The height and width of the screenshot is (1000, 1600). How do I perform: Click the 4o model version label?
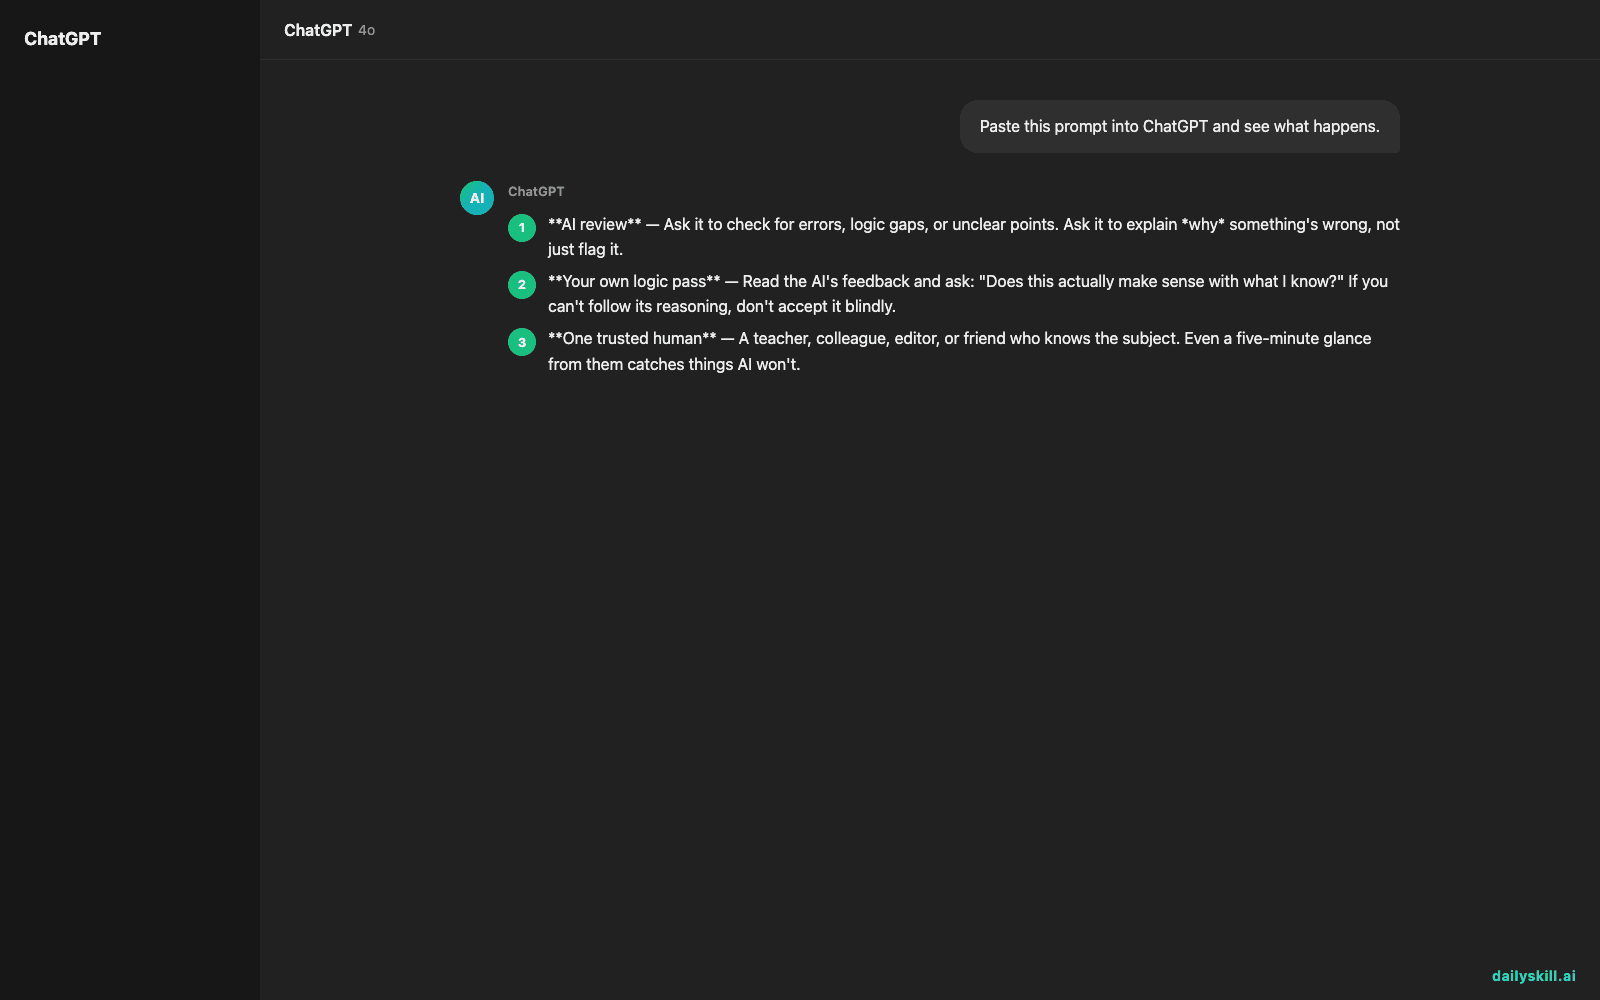pyautogui.click(x=367, y=31)
